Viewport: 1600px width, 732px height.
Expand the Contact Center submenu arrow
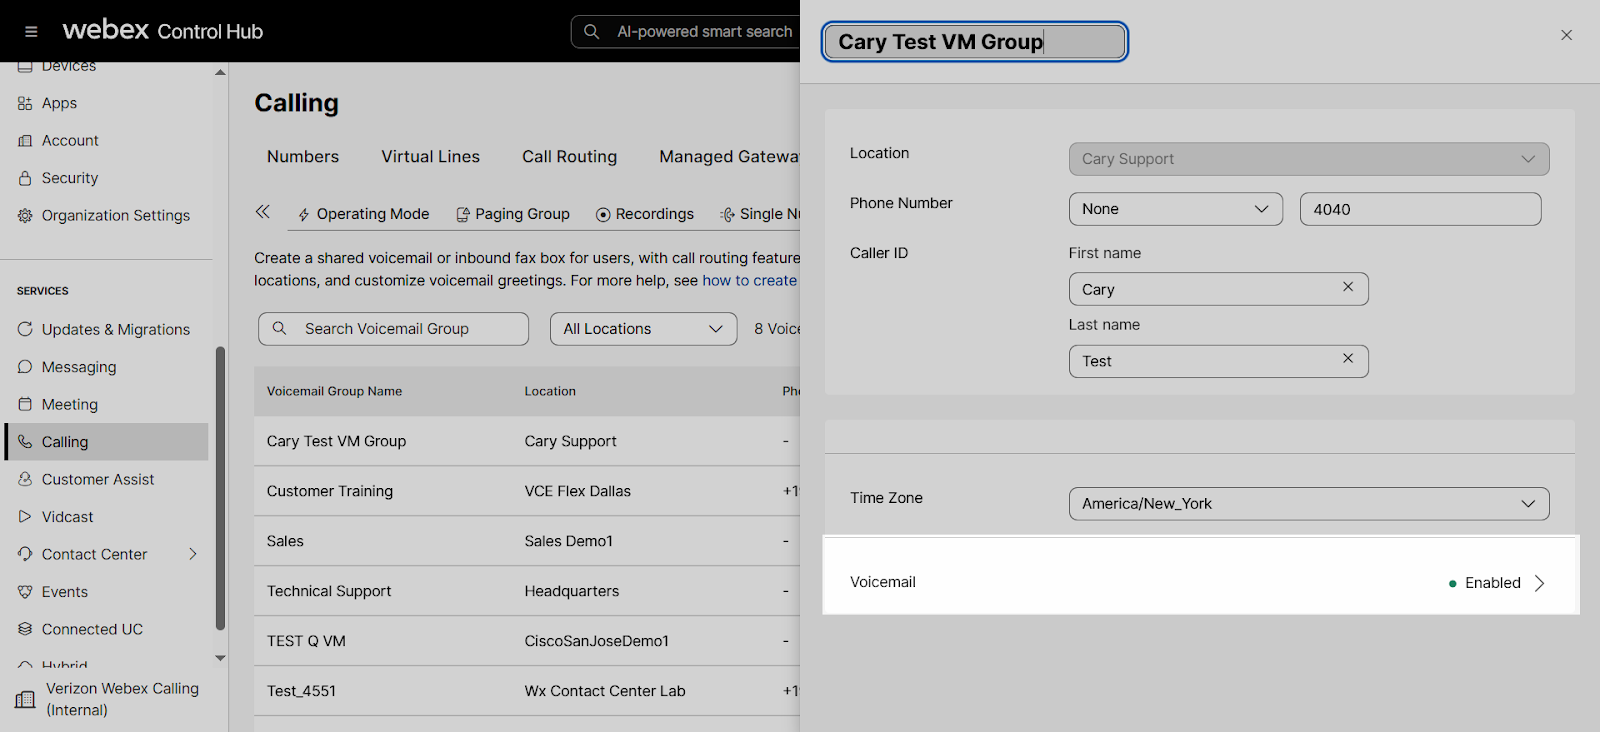point(193,554)
